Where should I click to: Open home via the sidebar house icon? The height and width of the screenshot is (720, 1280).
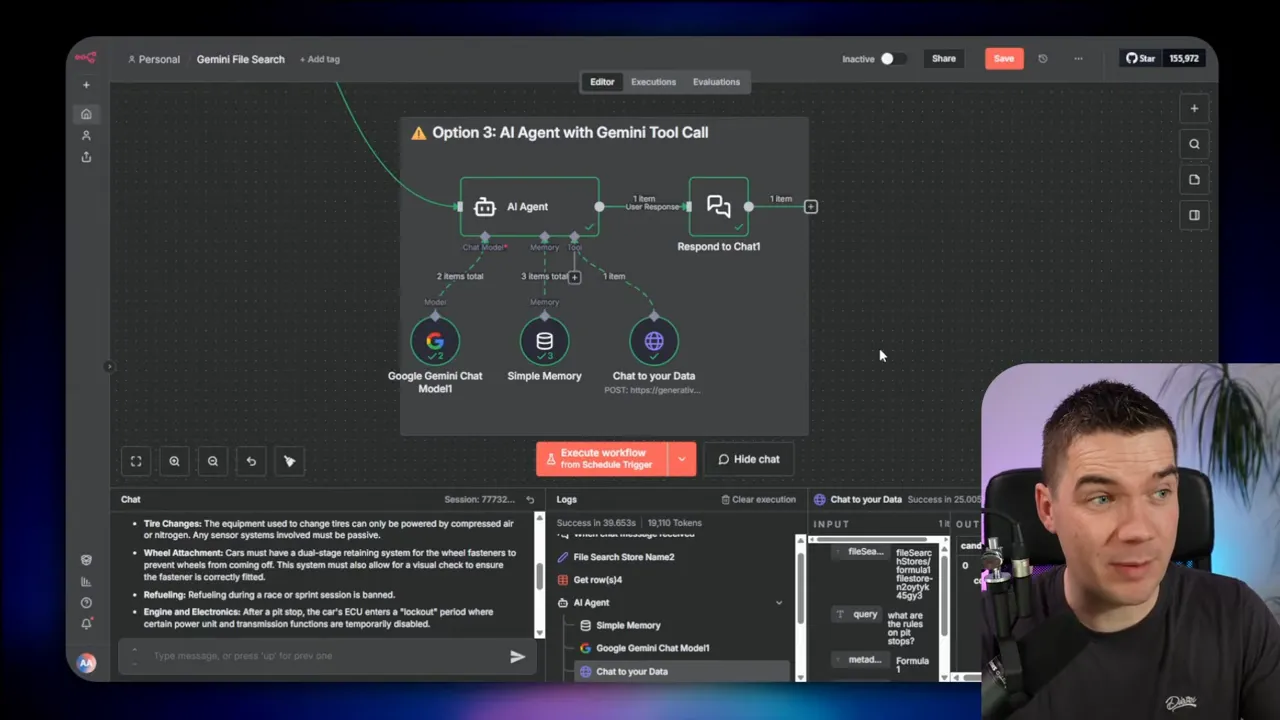click(x=86, y=113)
